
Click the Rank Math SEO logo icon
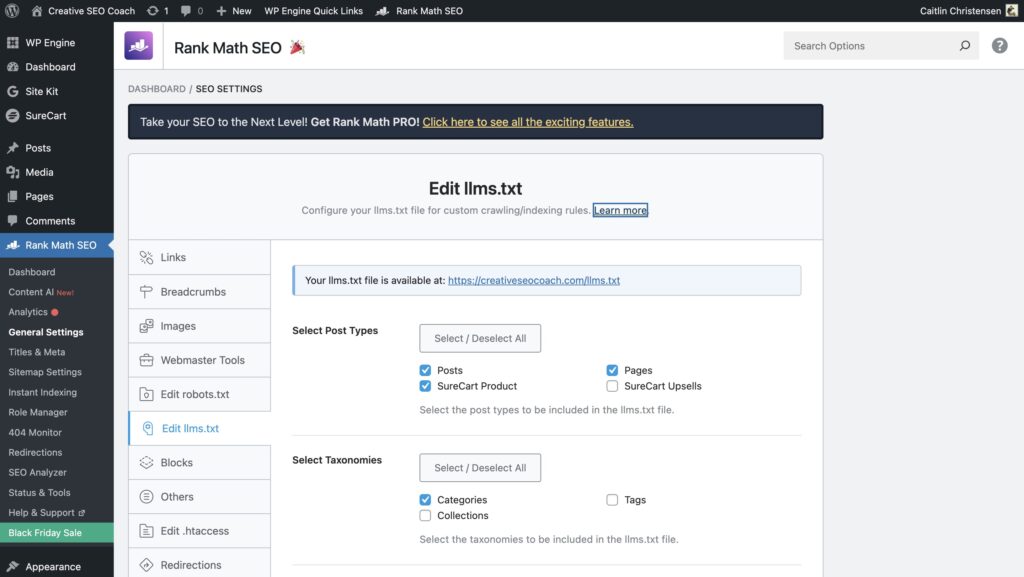click(x=139, y=46)
